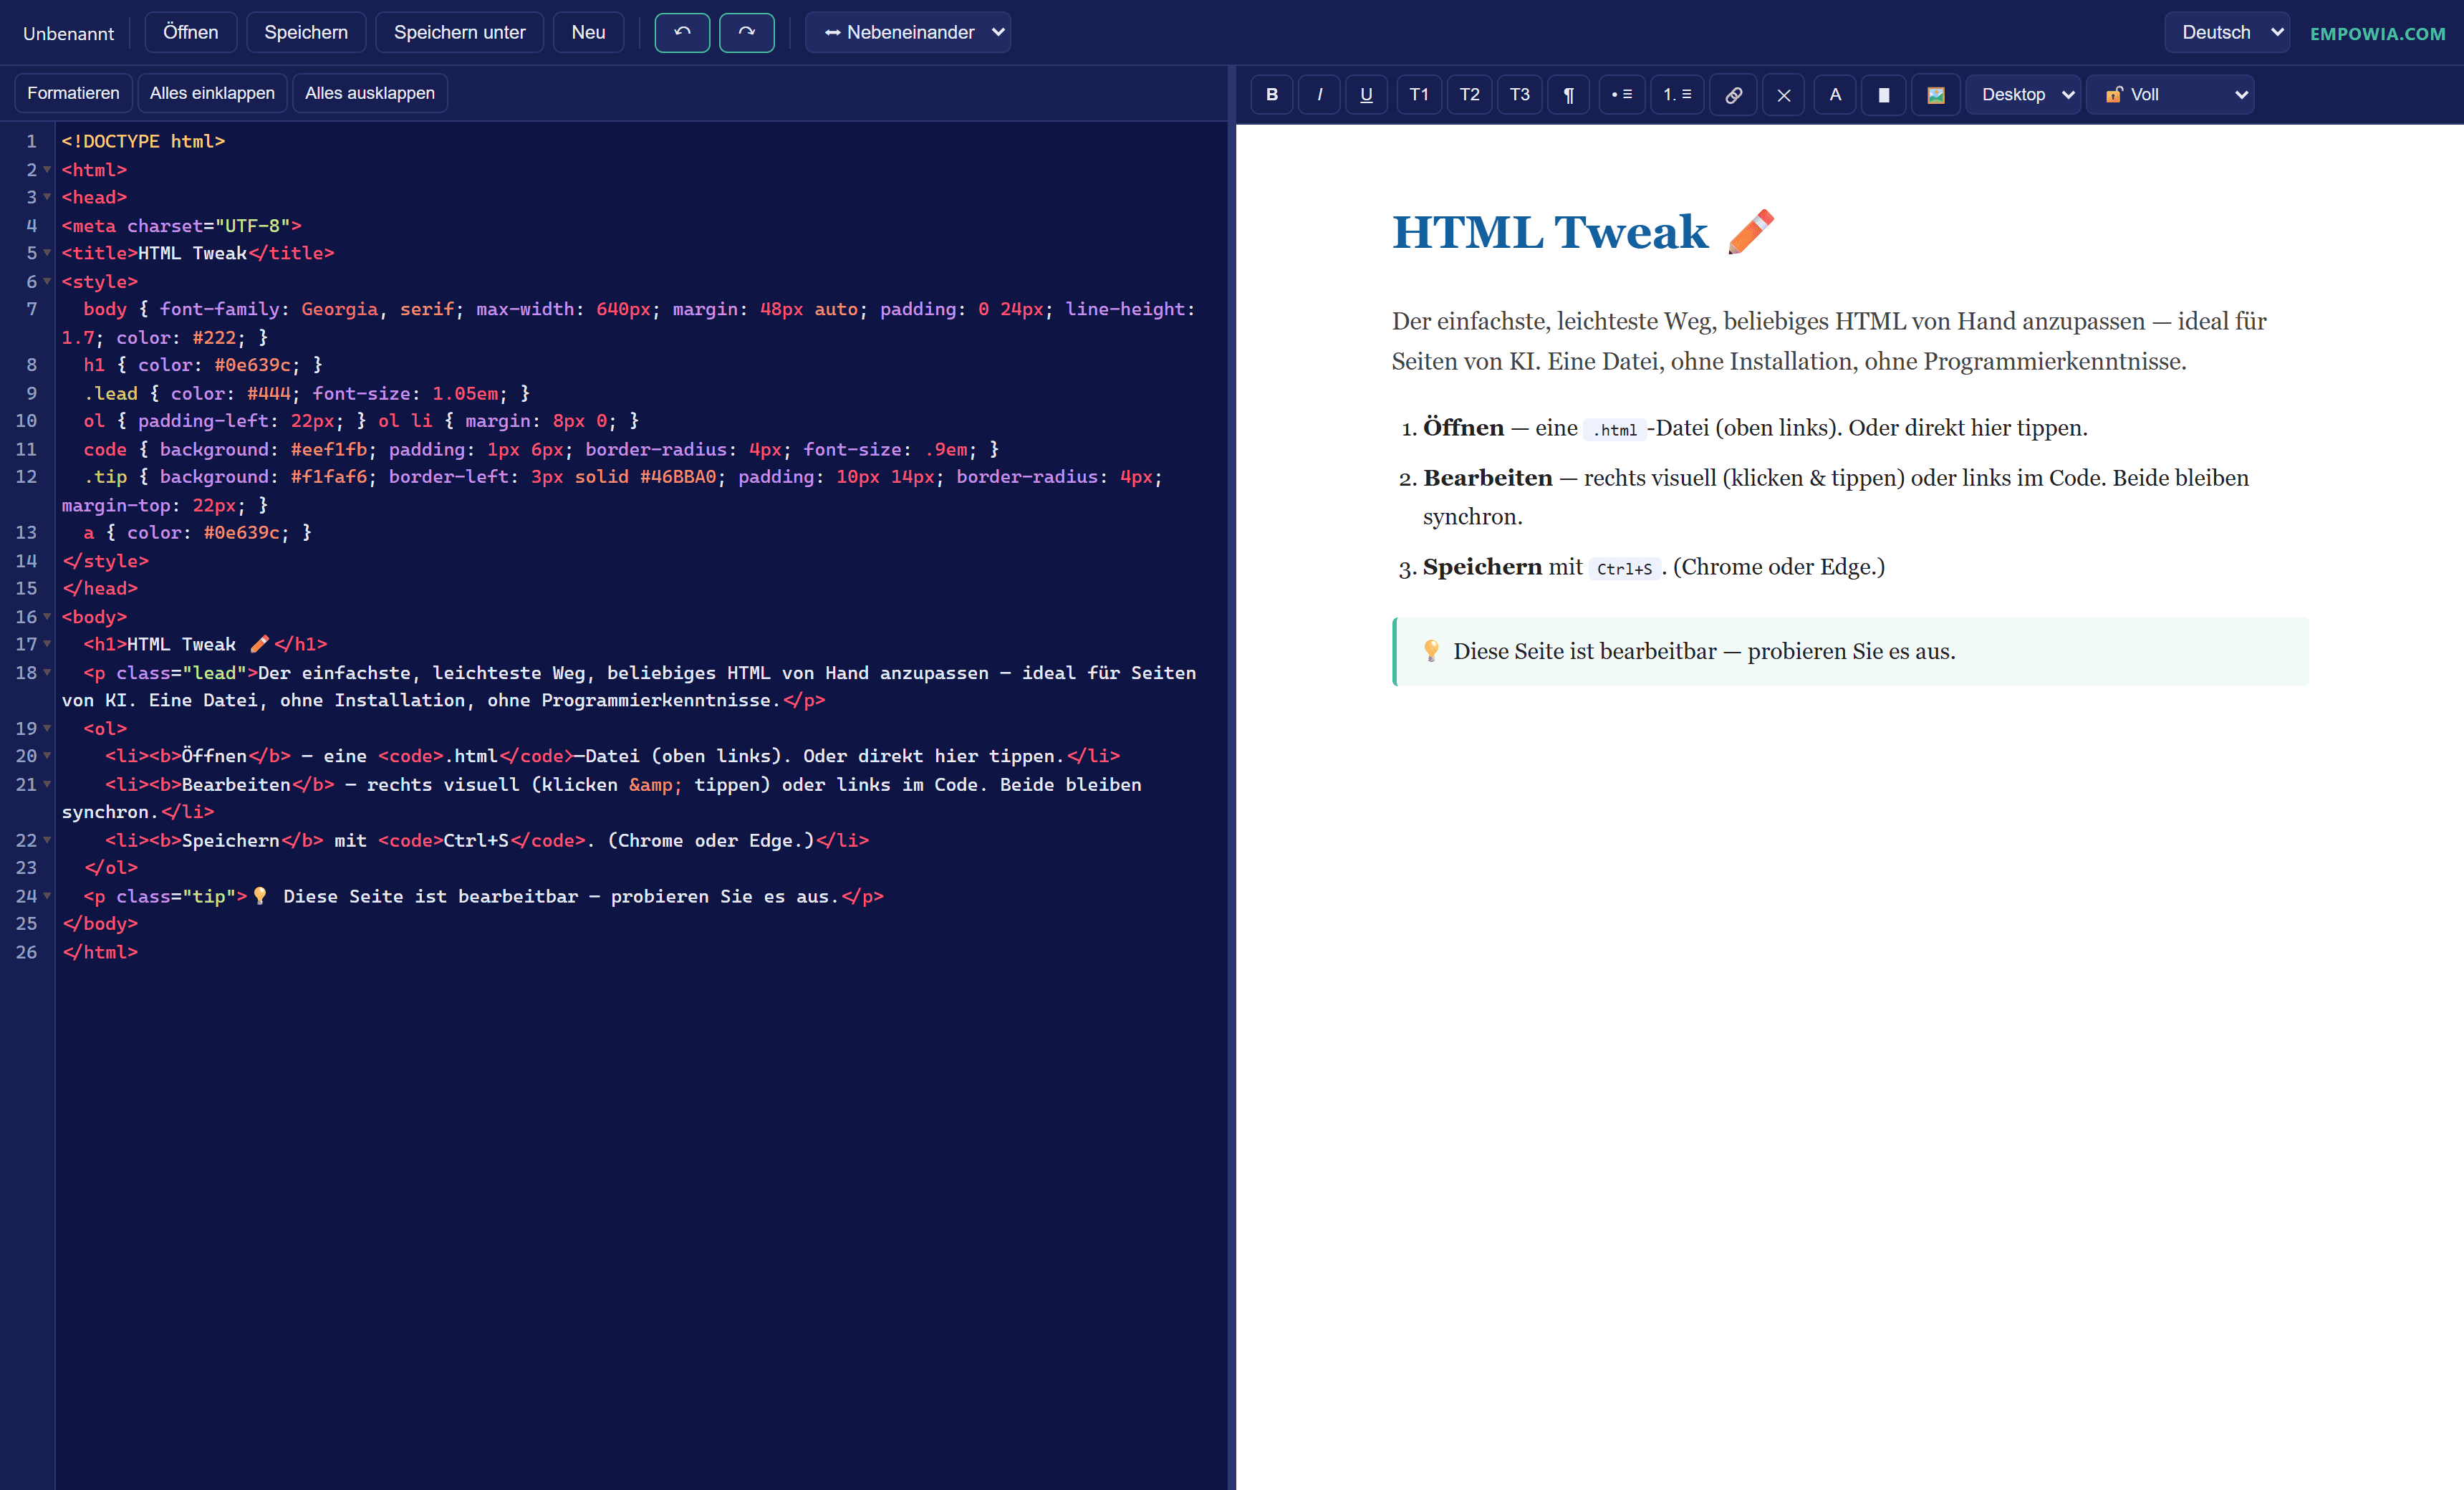
Task: Click the .html code snippet in preview
Action: click(x=1614, y=430)
